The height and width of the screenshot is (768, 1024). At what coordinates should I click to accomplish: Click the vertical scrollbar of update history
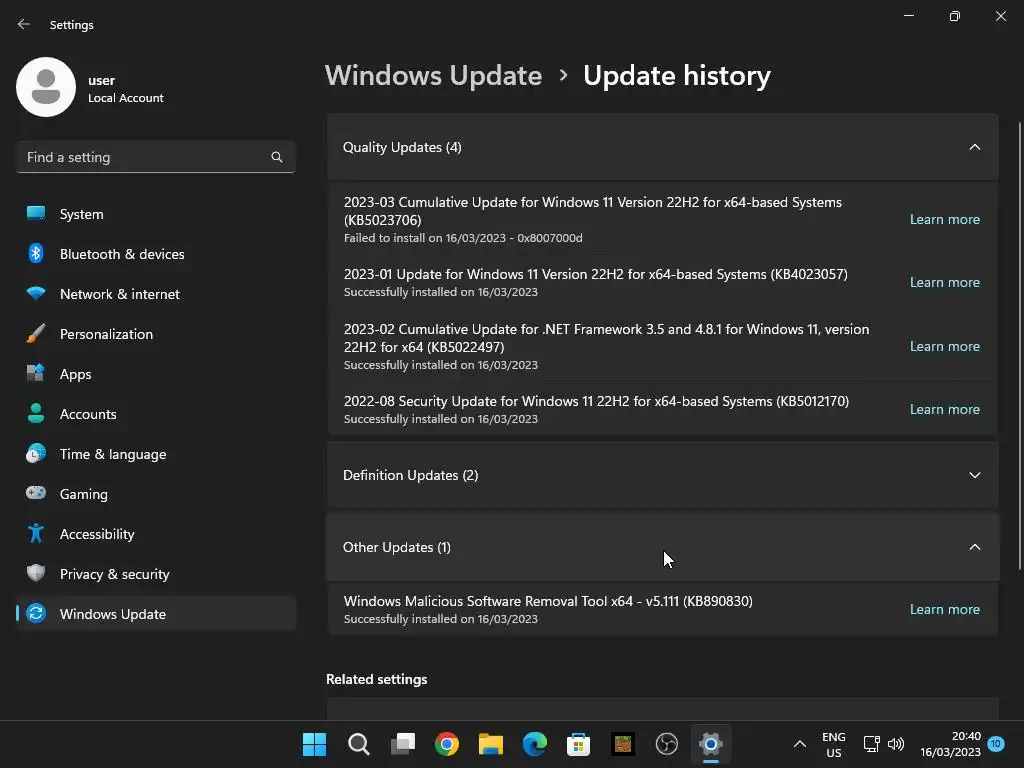tap(1020, 346)
